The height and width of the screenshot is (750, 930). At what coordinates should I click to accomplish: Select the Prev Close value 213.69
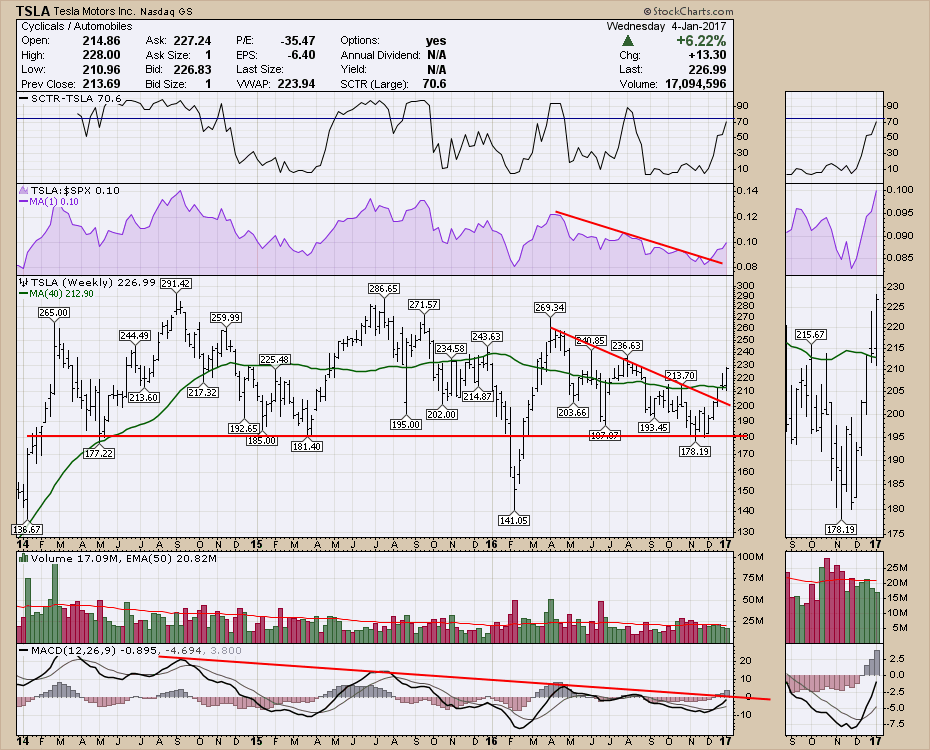click(x=101, y=84)
